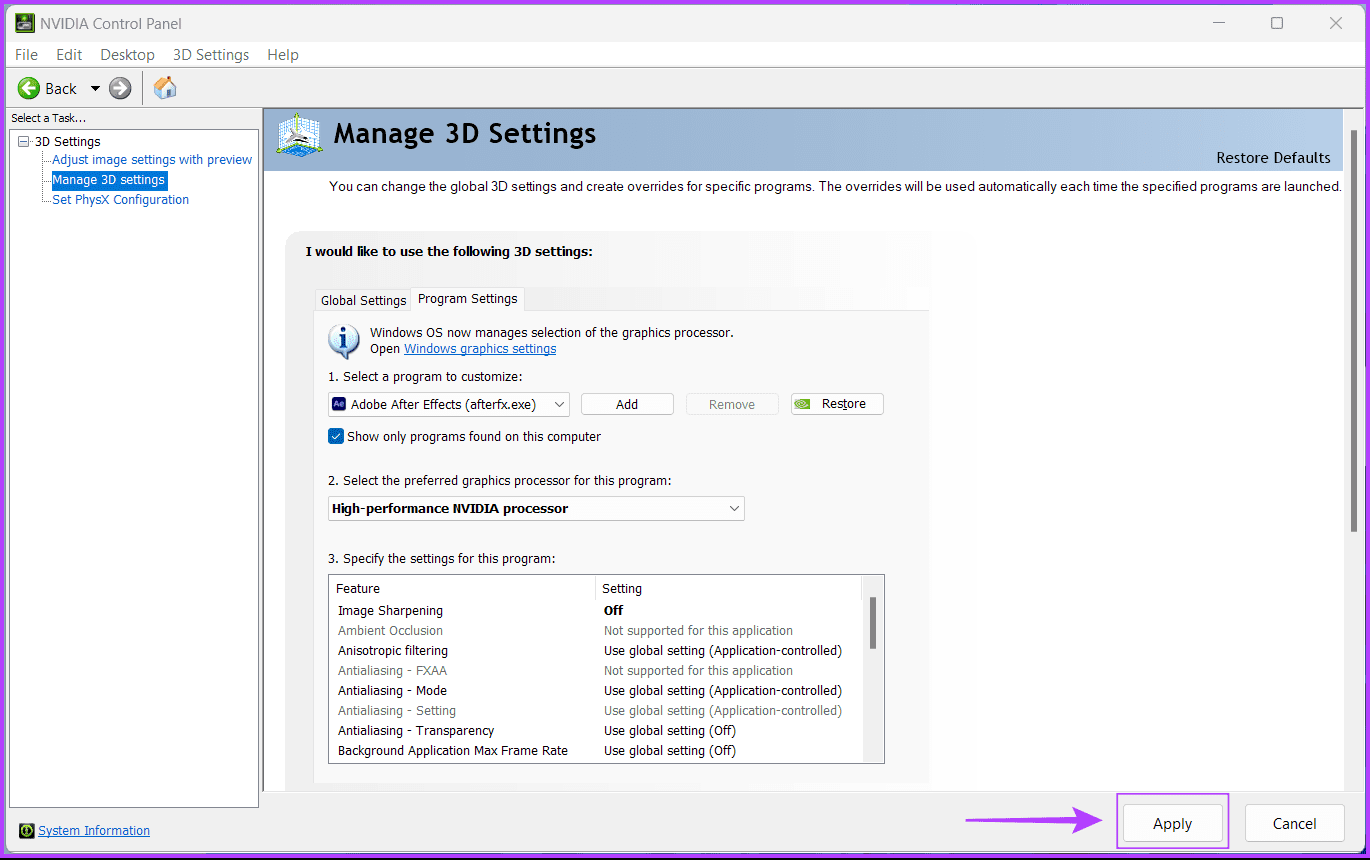Click the Feature column header

pyautogui.click(x=462, y=589)
